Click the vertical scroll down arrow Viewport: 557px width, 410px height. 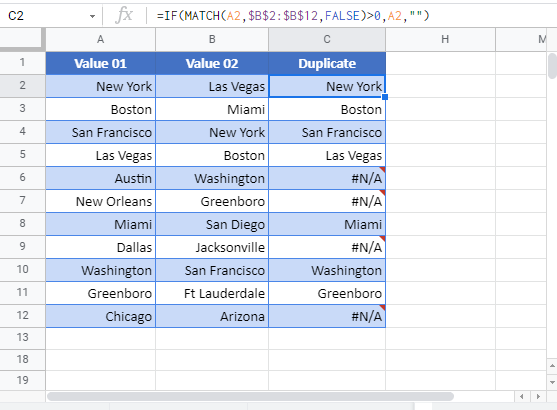click(552, 382)
